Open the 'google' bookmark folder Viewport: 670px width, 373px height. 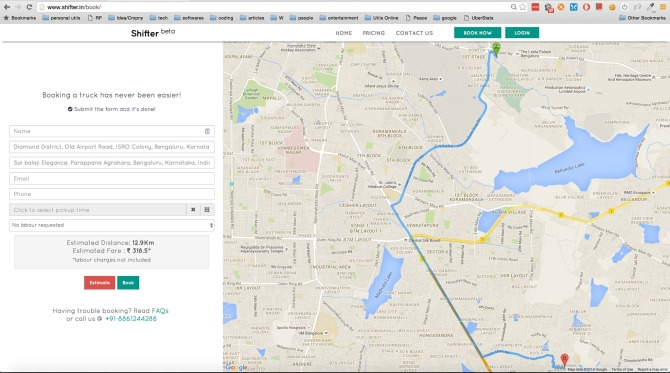(x=445, y=18)
